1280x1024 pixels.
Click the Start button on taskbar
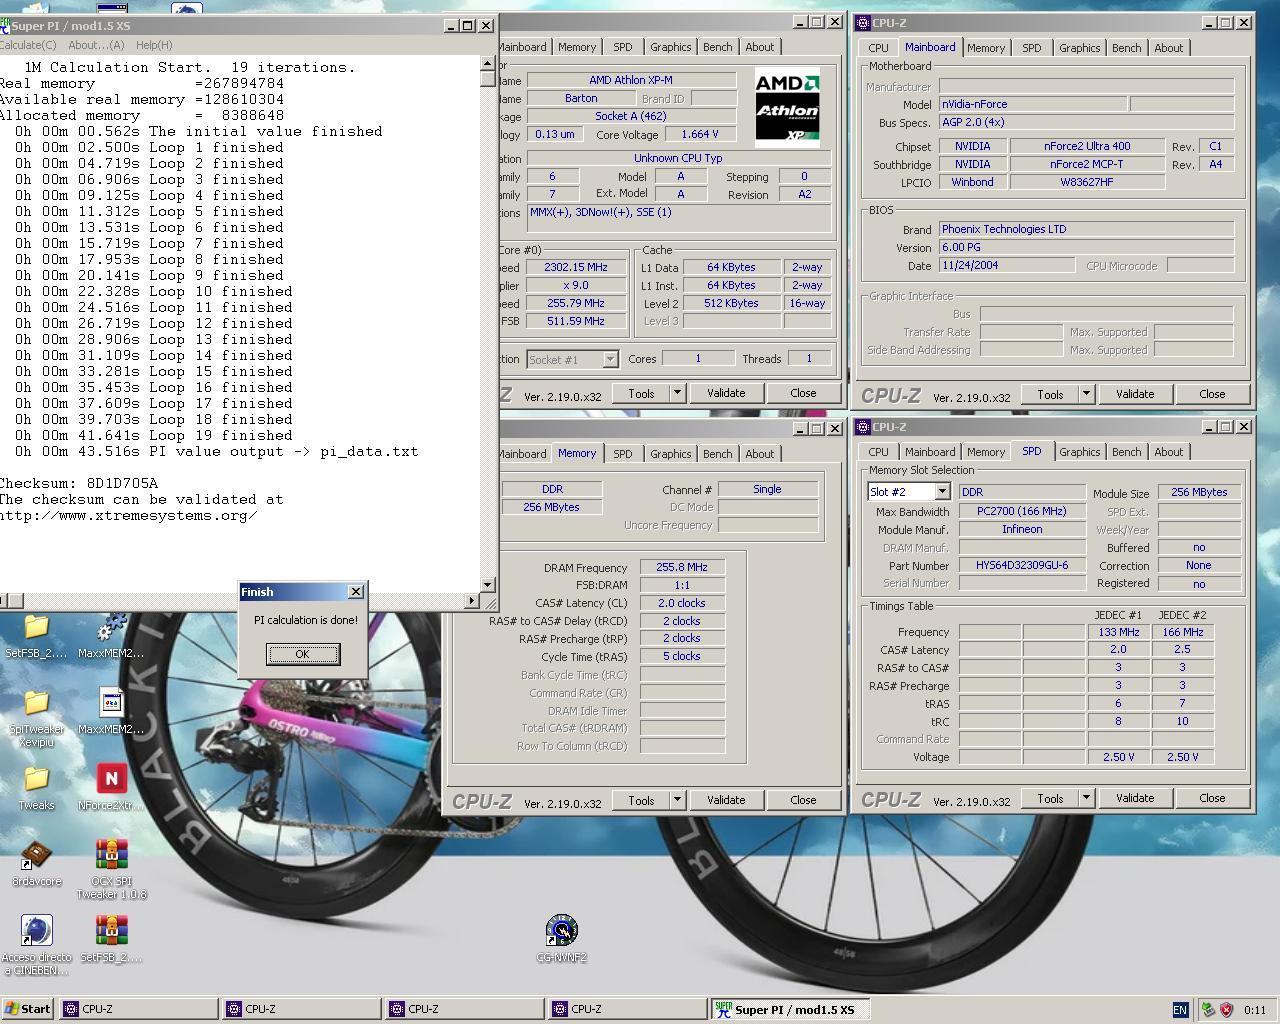tap(28, 1009)
